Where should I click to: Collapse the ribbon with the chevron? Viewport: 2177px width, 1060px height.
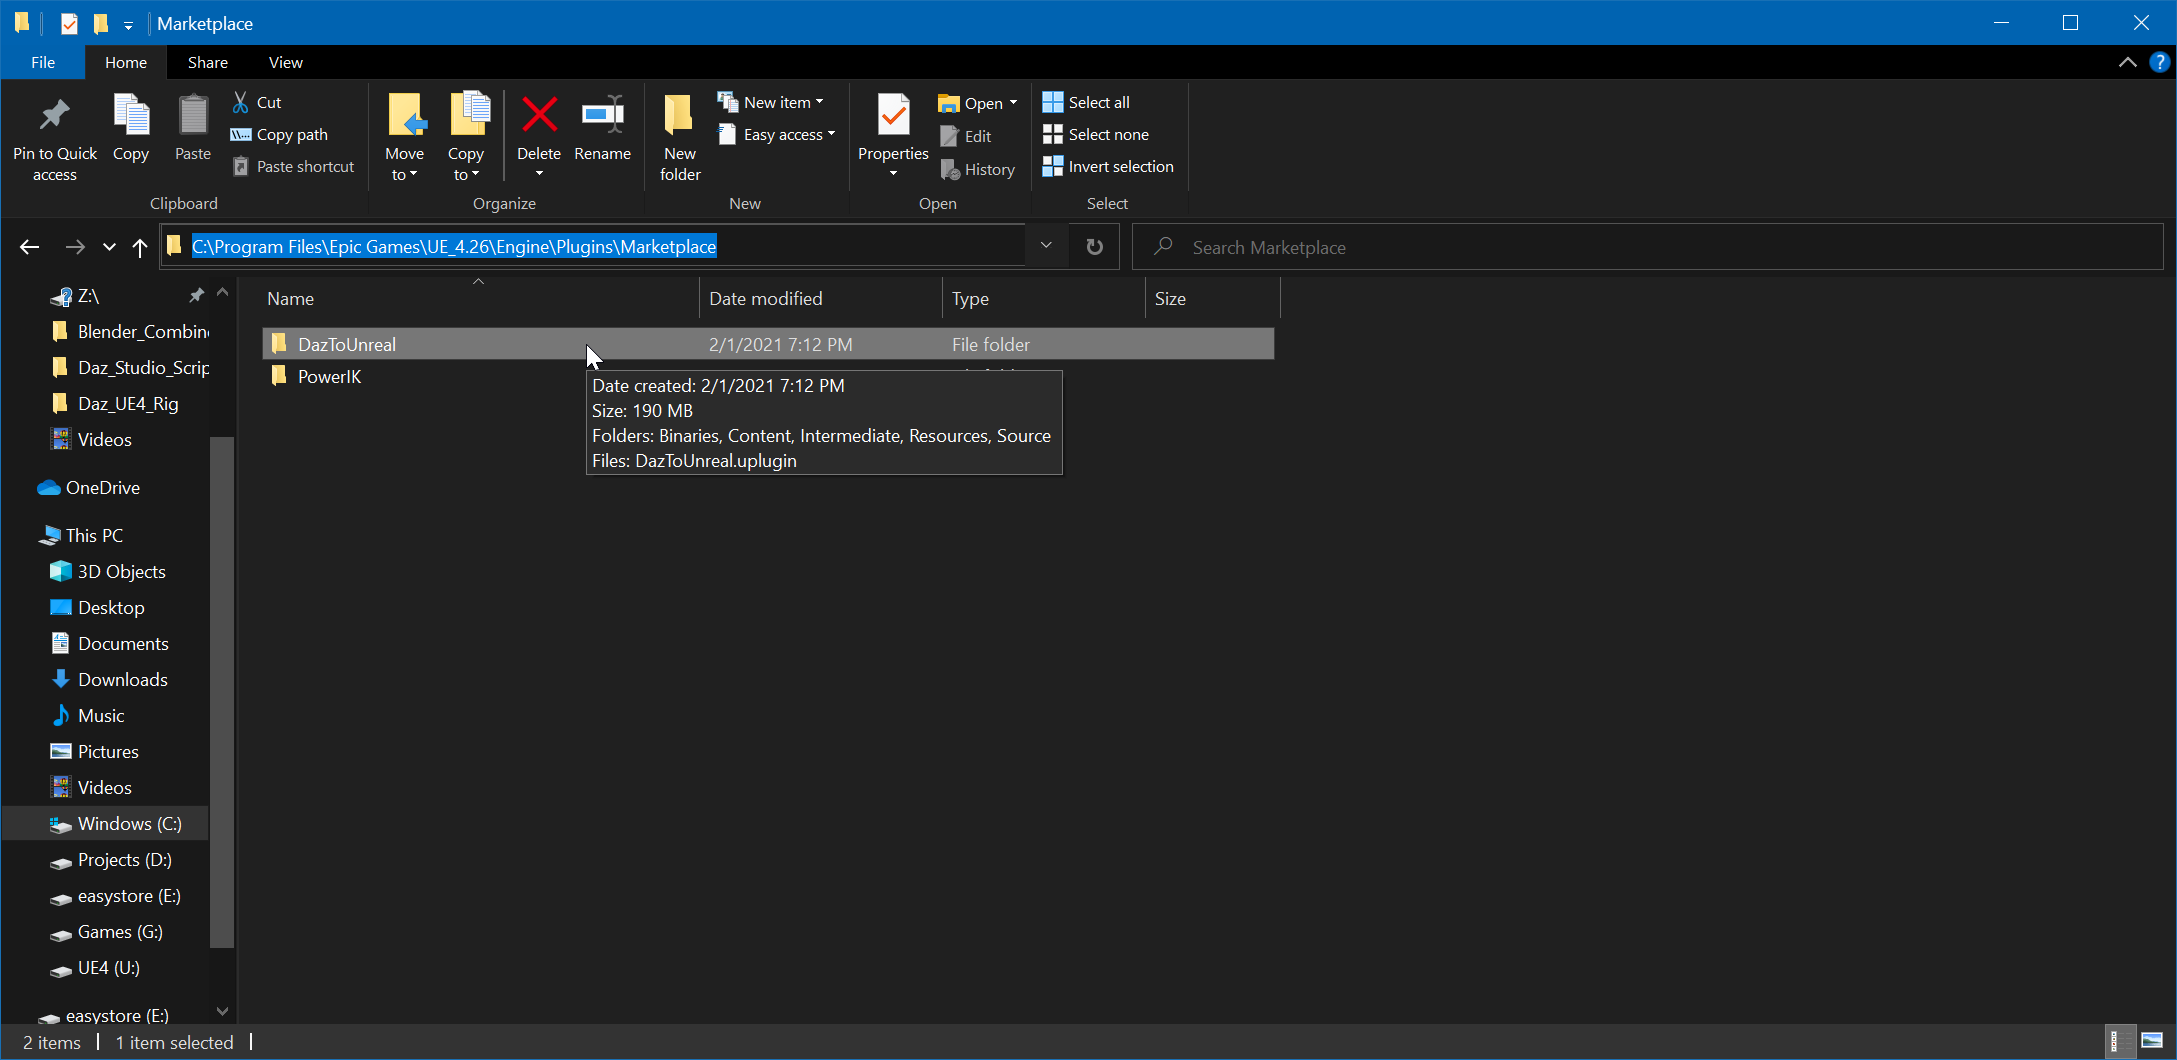2127,62
